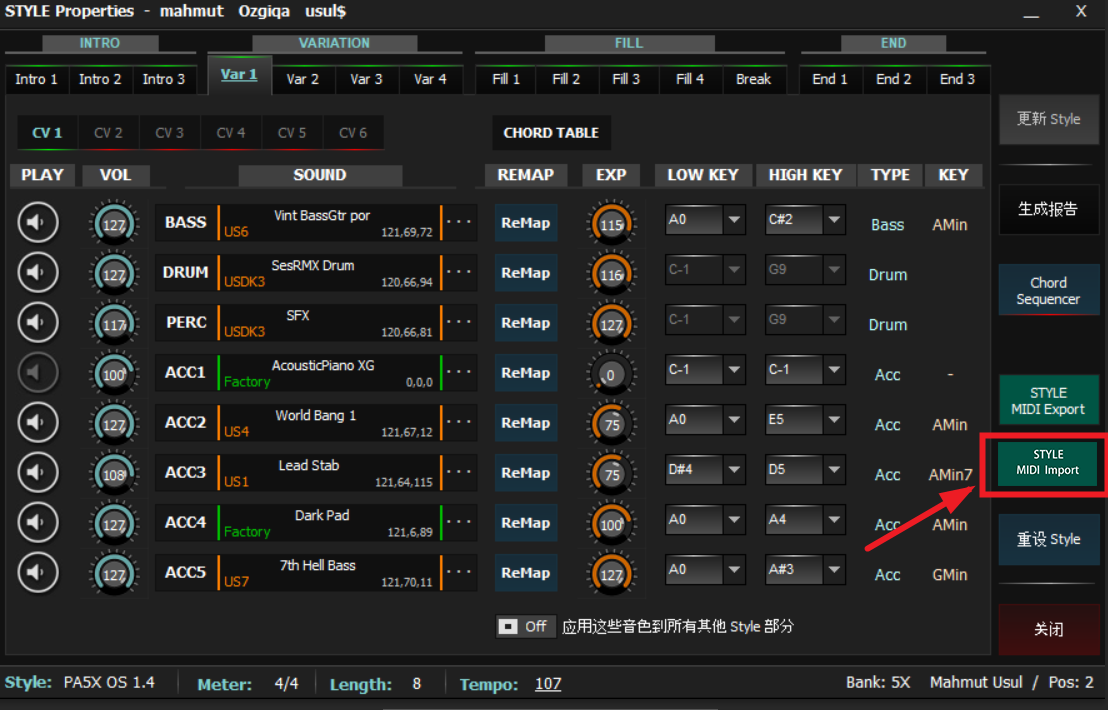This screenshot has height=710, width=1108.
Task: Click the ACC5 track speaker icon
Action: pos(38,572)
